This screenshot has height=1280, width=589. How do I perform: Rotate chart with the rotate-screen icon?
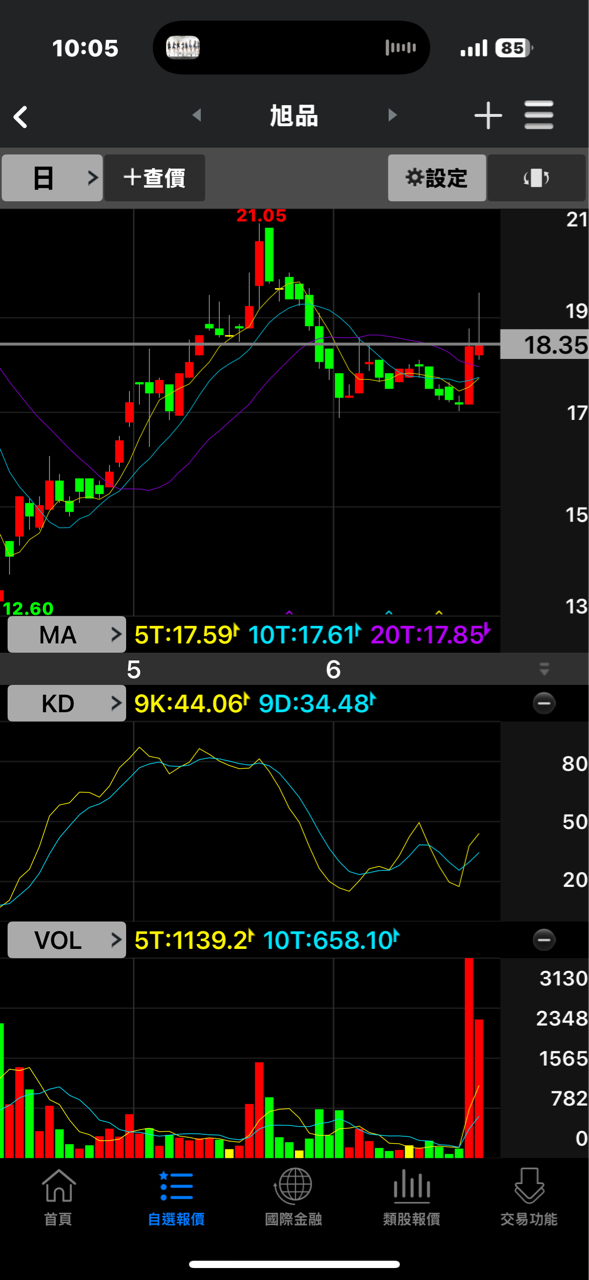[537, 178]
